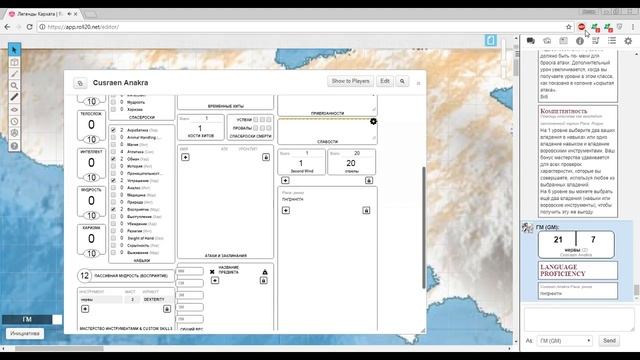Pick the Zoom magnifier tool
640x360 pixels.
(14, 86)
